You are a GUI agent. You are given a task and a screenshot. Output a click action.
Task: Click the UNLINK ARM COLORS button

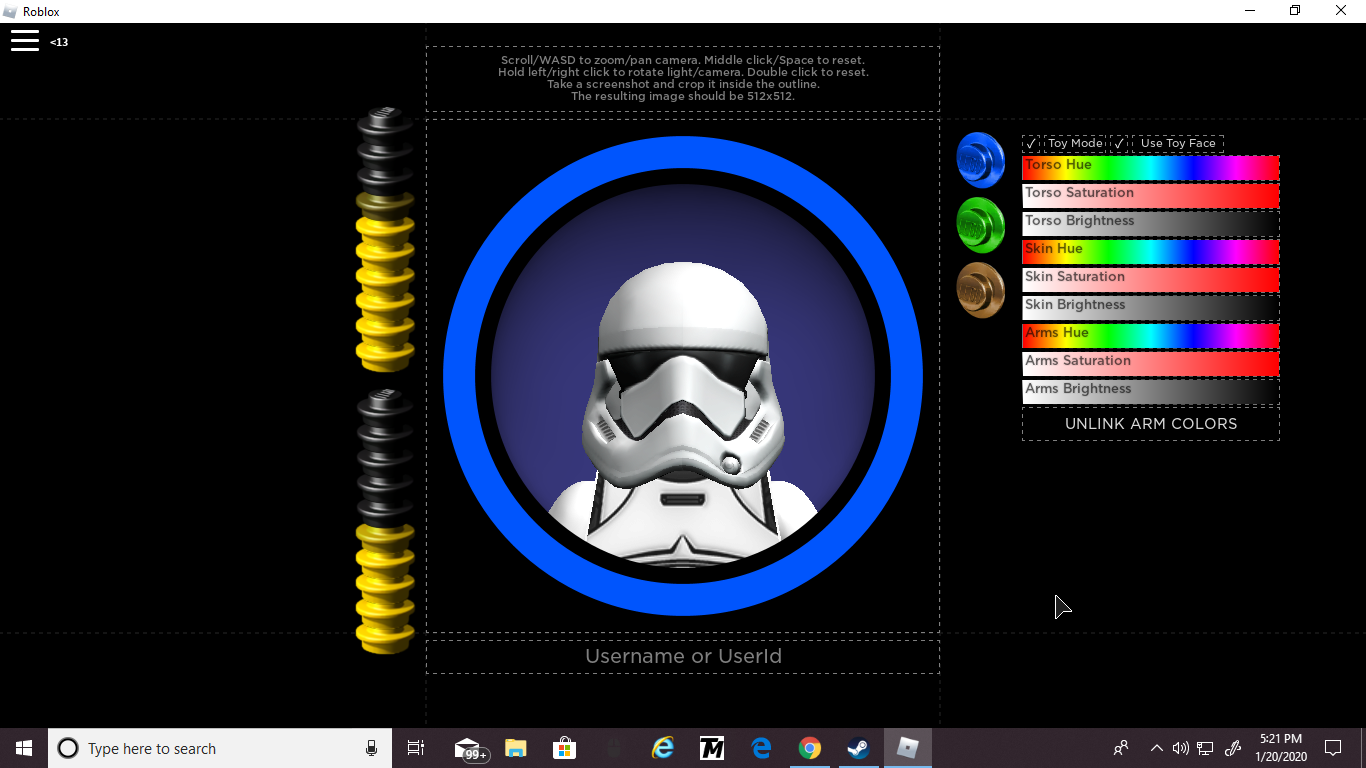tap(1150, 424)
